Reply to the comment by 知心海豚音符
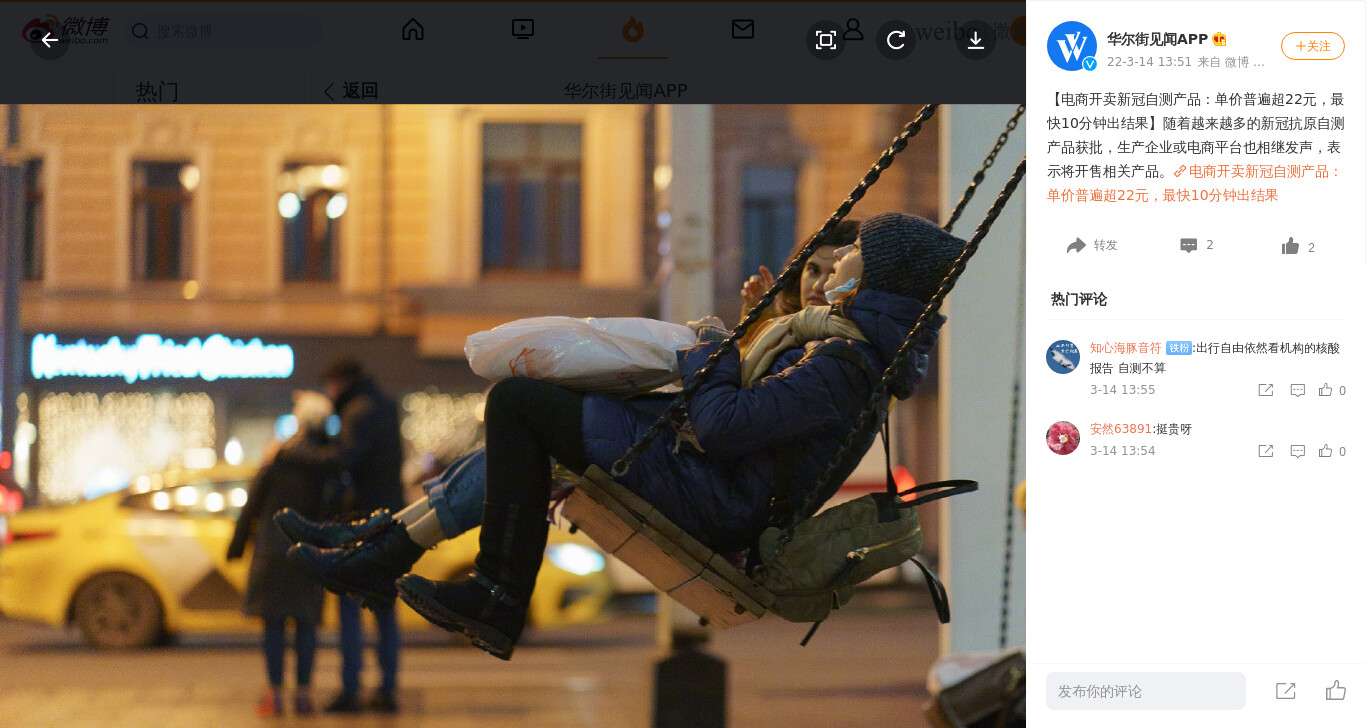 pyautogui.click(x=1298, y=390)
